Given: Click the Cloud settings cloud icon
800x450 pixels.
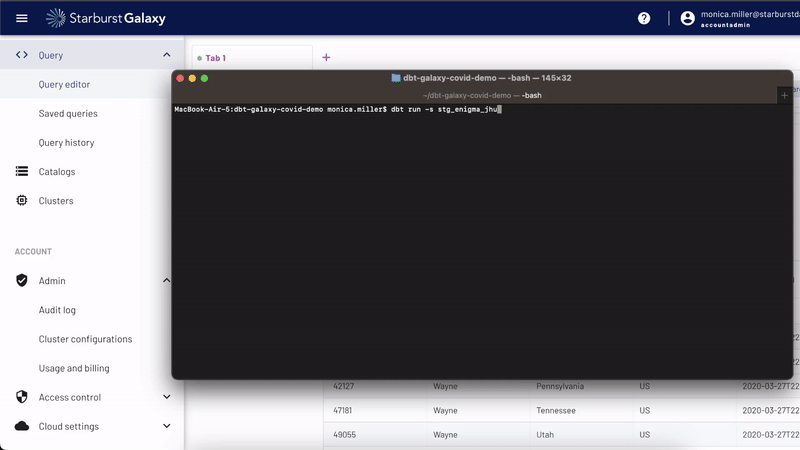Looking at the screenshot, I should pyautogui.click(x=21, y=426).
